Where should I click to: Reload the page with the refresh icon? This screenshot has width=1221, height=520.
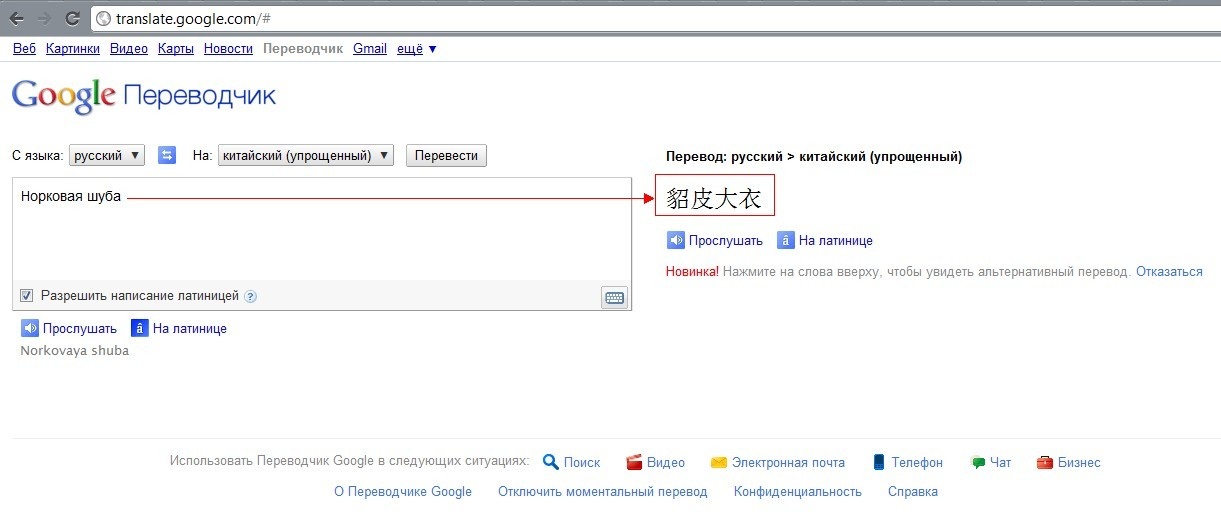tap(72, 19)
